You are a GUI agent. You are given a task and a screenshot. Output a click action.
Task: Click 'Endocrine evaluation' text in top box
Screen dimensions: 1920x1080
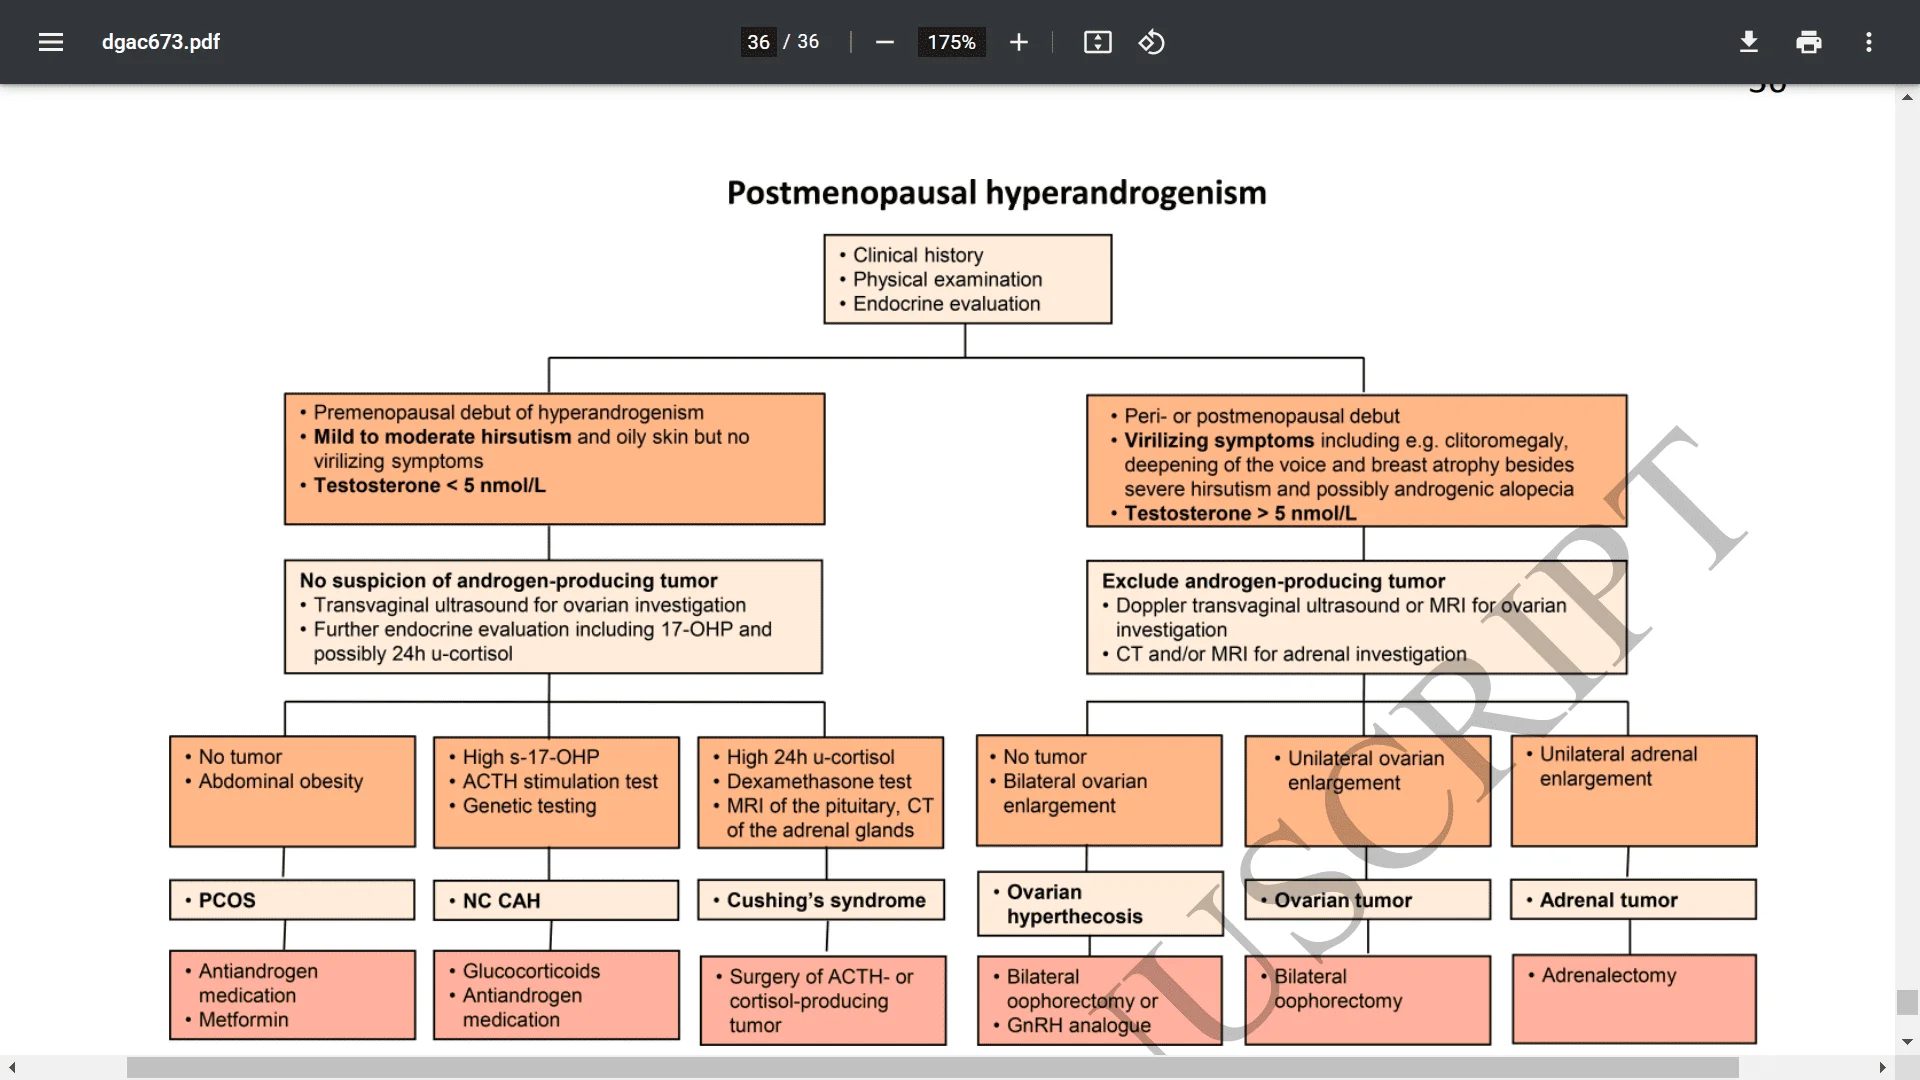click(946, 303)
